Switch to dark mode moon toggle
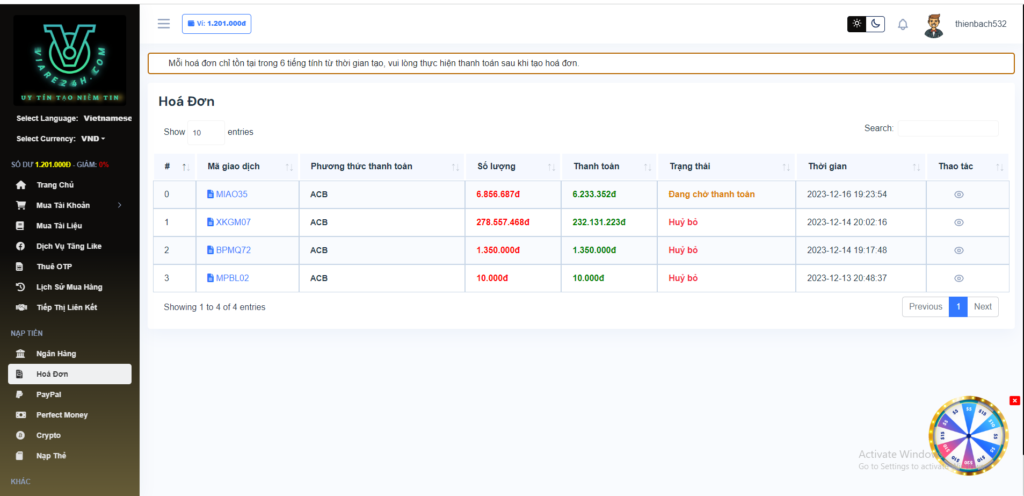This screenshot has width=1024, height=496. [x=876, y=24]
